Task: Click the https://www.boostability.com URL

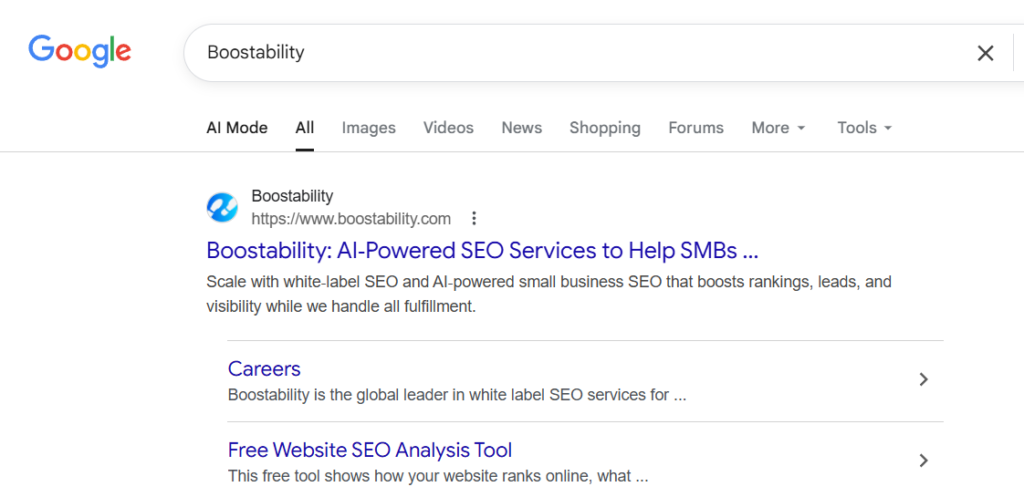Action: tap(351, 218)
